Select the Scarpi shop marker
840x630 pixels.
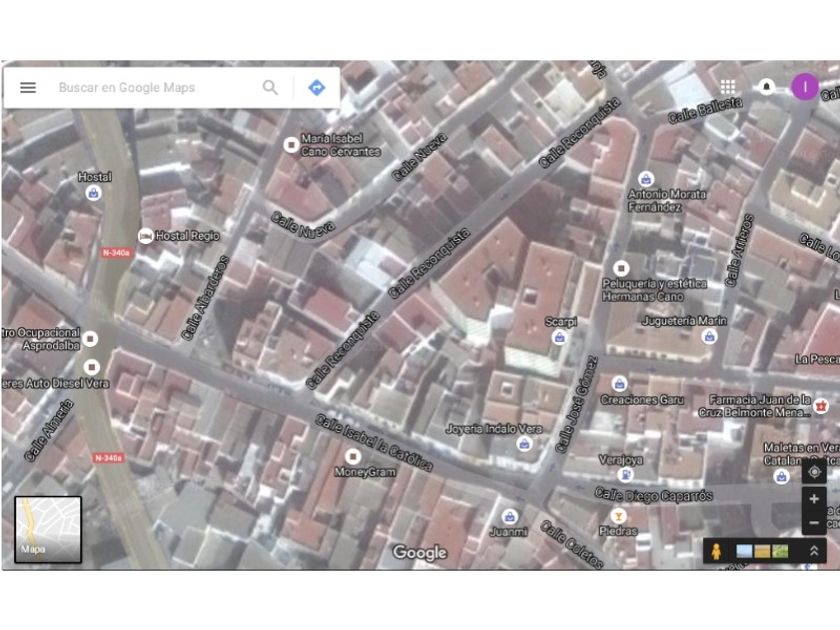[x=559, y=338]
